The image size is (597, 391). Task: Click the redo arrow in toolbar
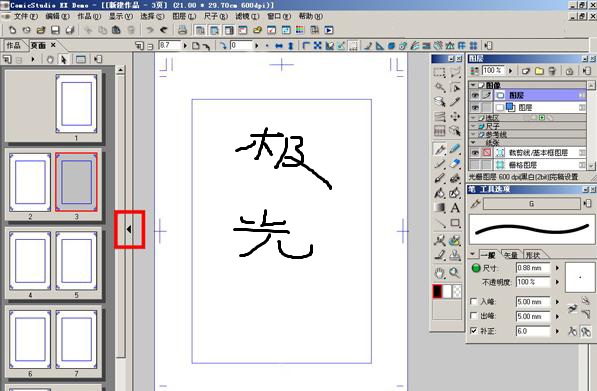[x=164, y=30]
